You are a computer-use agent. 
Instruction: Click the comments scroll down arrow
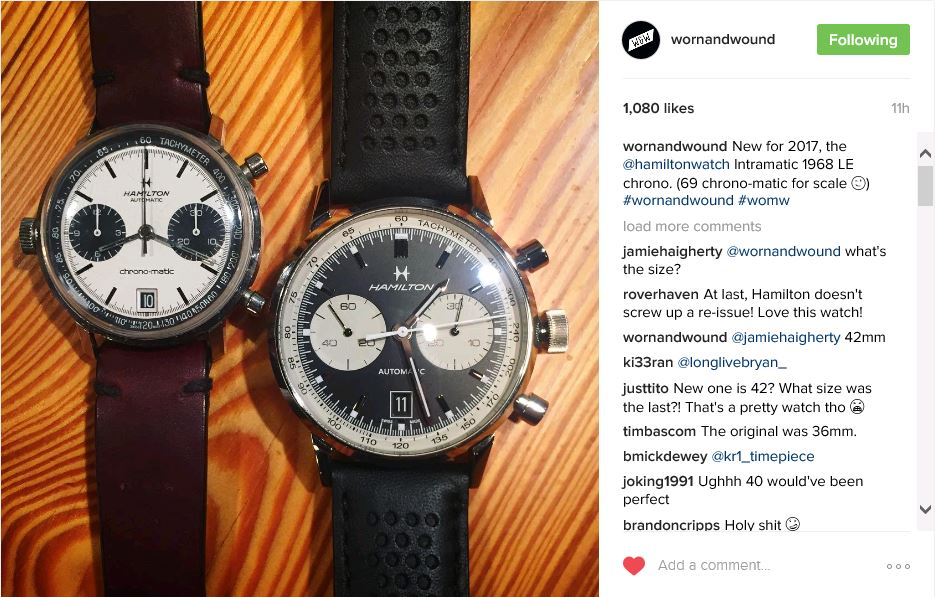coord(925,509)
